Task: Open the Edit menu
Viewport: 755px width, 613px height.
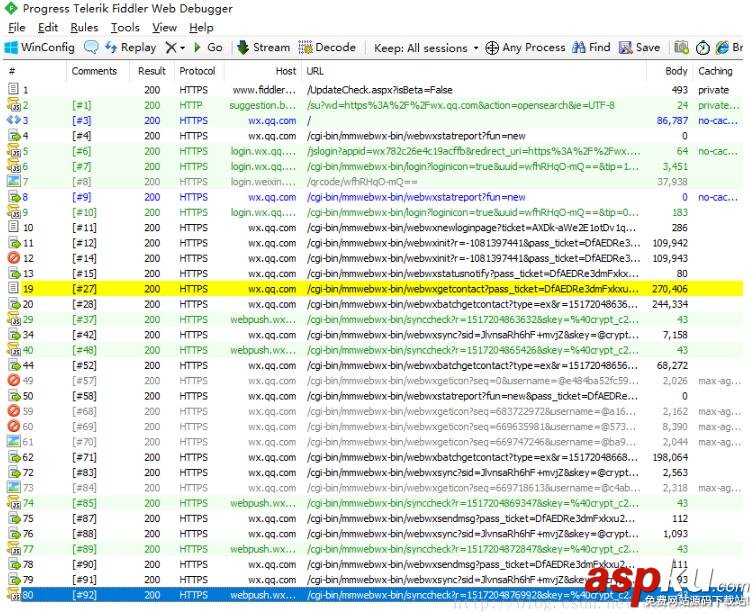Action: pyautogui.click(x=48, y=27)
